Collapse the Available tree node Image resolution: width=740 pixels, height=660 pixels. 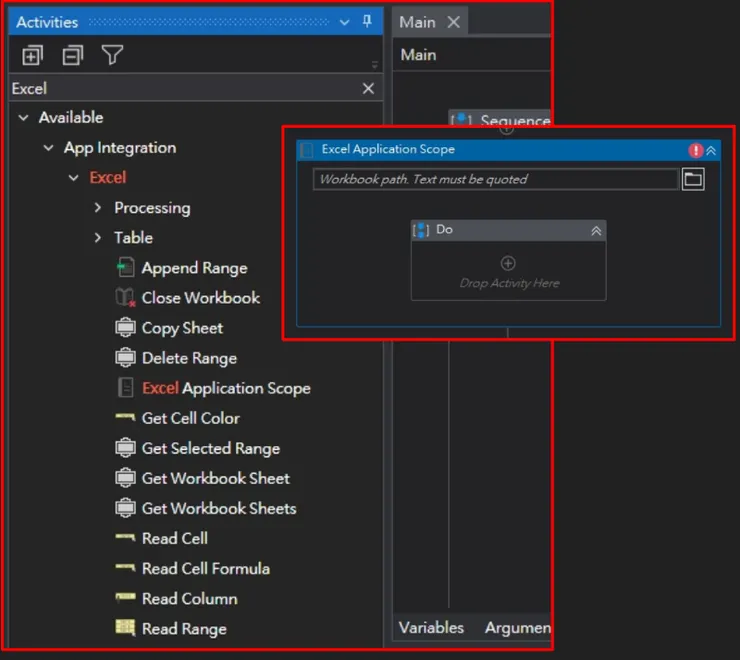coord(23,118)
